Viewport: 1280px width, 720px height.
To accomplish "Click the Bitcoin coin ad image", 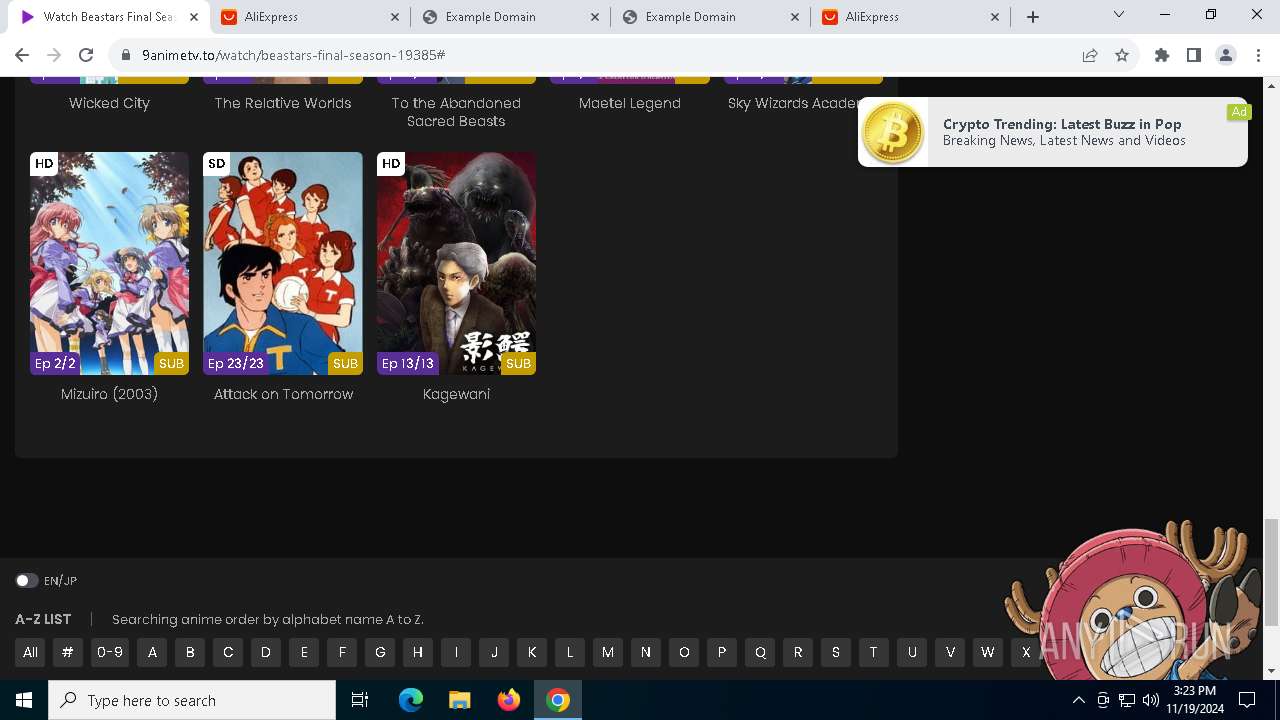I will [893, 132].
